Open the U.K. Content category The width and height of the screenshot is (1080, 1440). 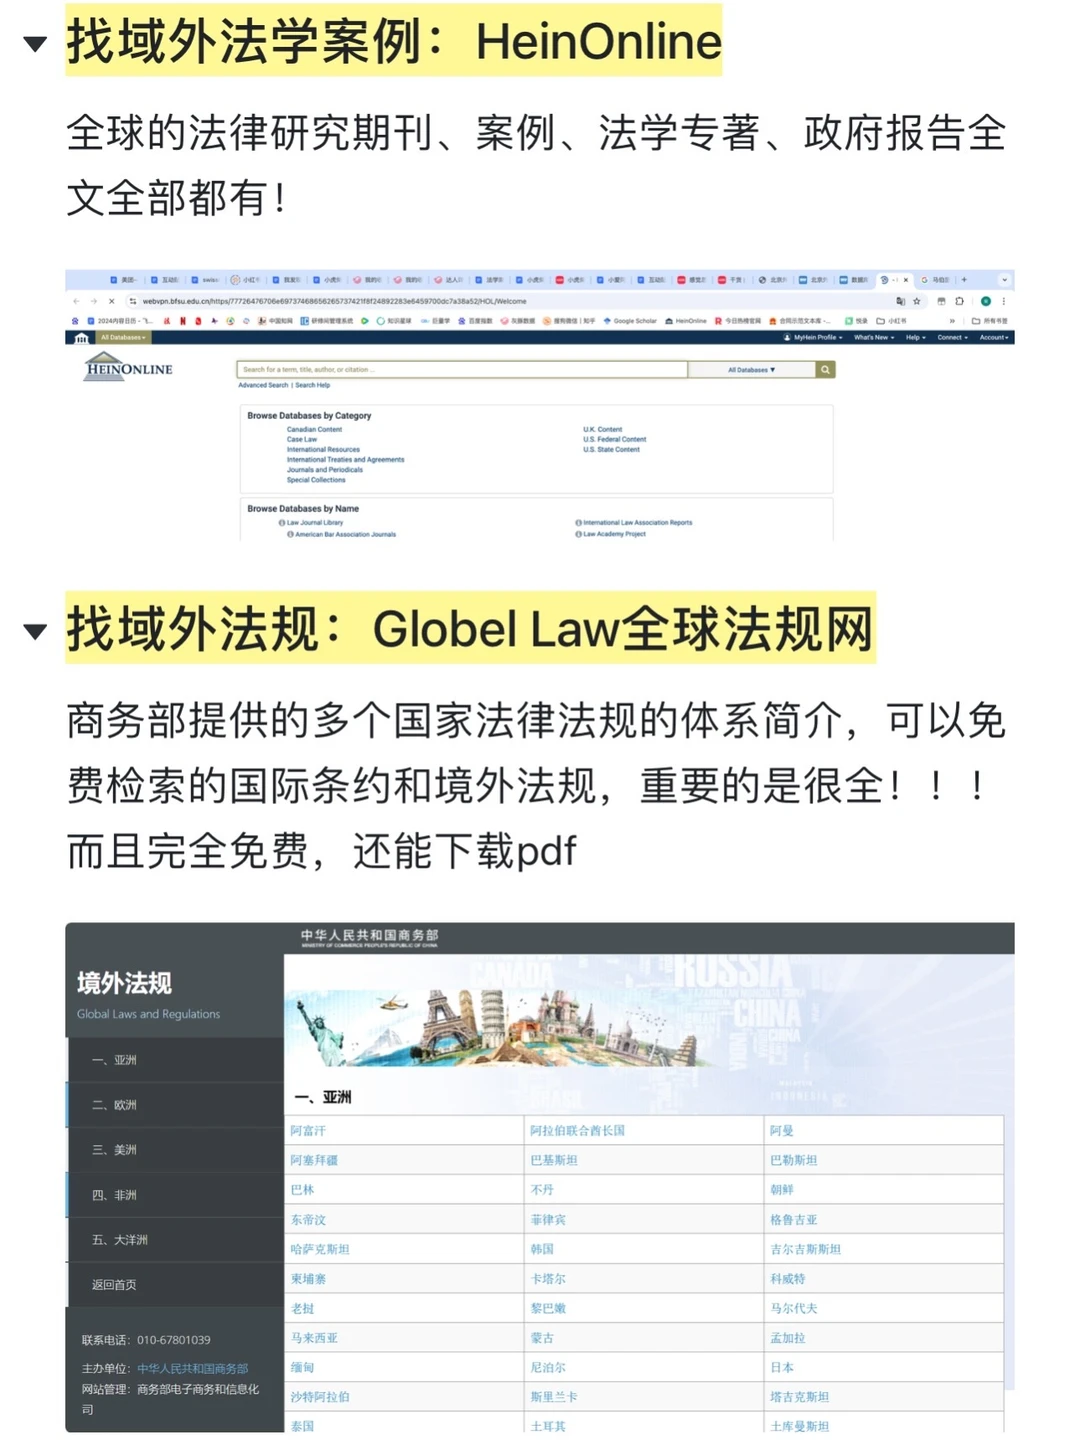tap(603, 429)
